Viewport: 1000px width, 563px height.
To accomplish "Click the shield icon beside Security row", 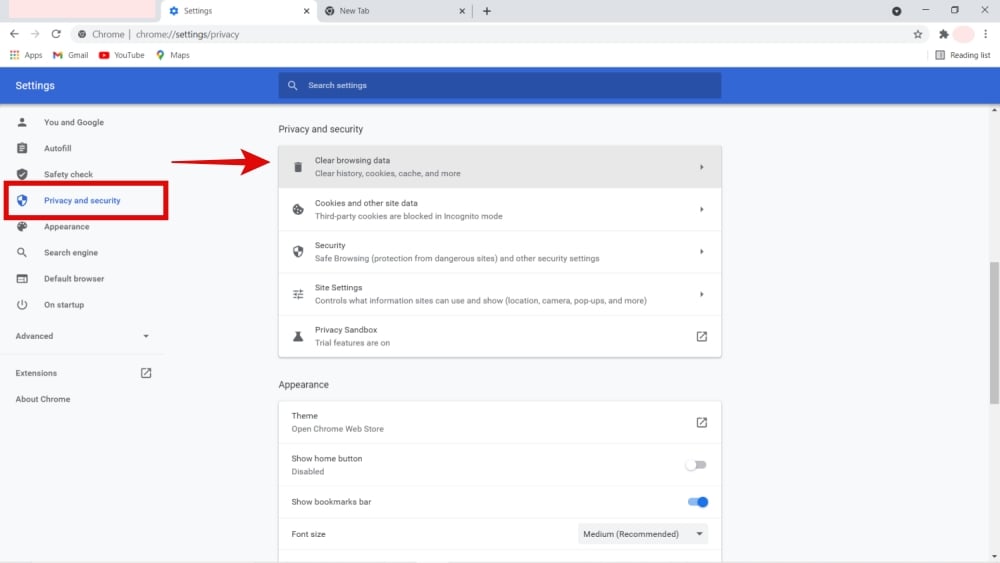I will coord(298,252).
